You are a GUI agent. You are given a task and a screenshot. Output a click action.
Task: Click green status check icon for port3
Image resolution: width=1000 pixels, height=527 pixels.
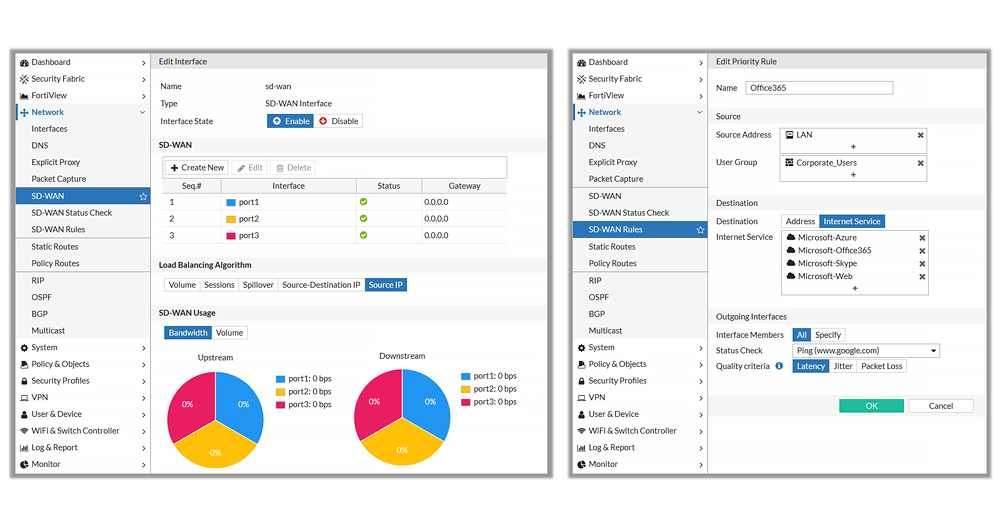tap(363, 235)
